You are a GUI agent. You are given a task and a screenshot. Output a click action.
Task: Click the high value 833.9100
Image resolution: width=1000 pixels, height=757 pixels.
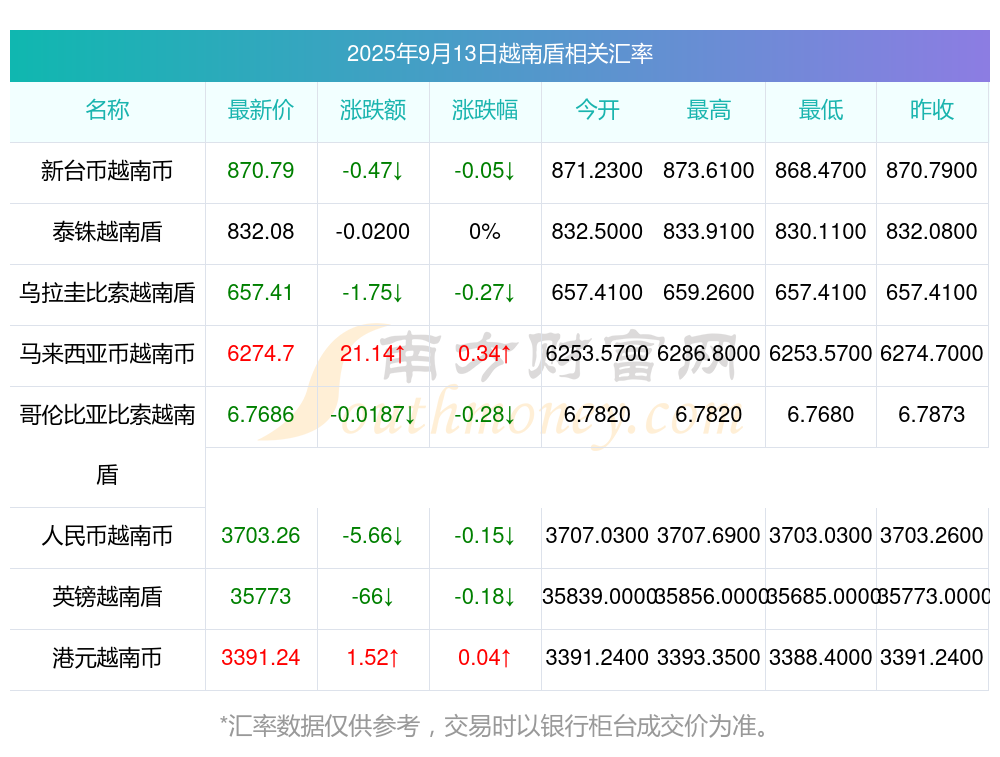coord(709,232)
